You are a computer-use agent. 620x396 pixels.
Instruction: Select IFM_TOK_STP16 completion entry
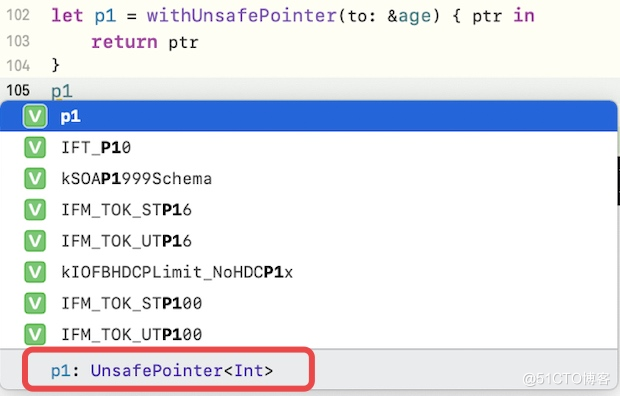pos(308,210)
